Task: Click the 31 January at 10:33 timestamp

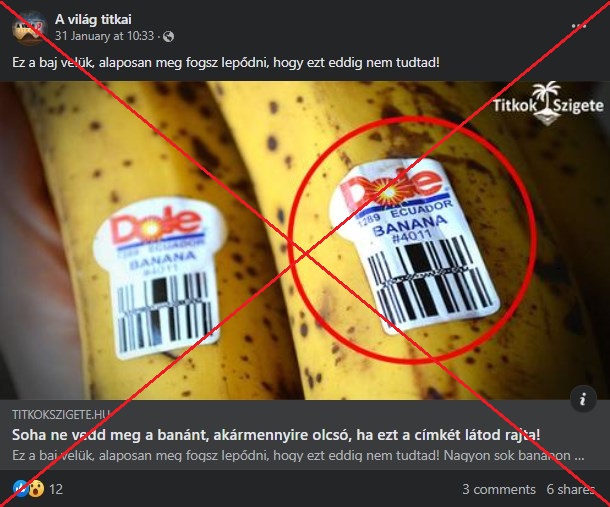Action: pos(104,36)
